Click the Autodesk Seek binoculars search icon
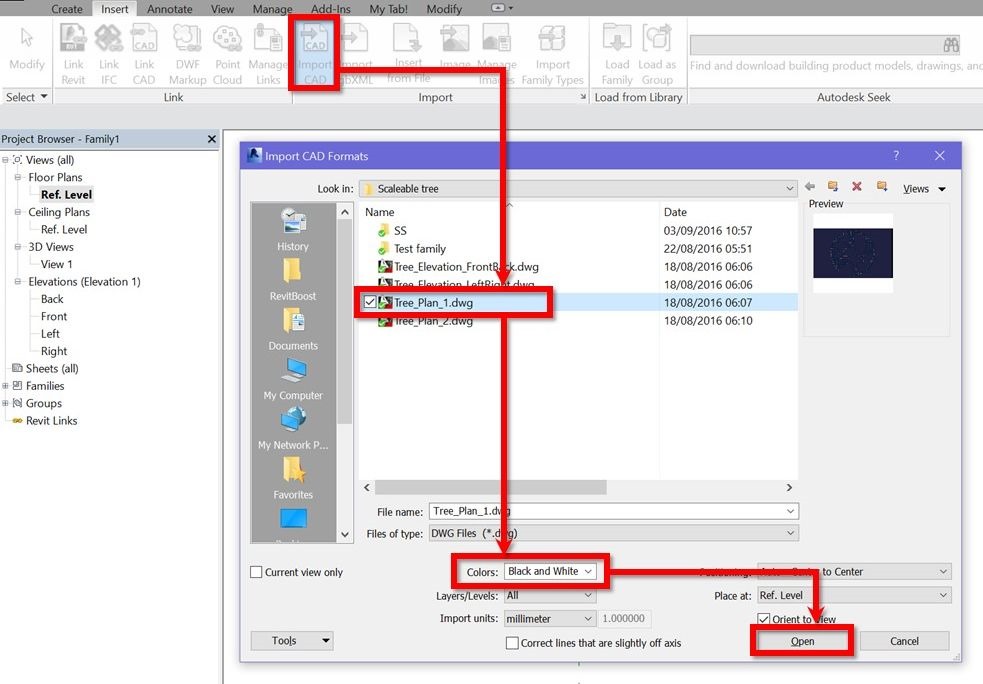Viewport: 983px width, 684px height. (x=951, y=45)
